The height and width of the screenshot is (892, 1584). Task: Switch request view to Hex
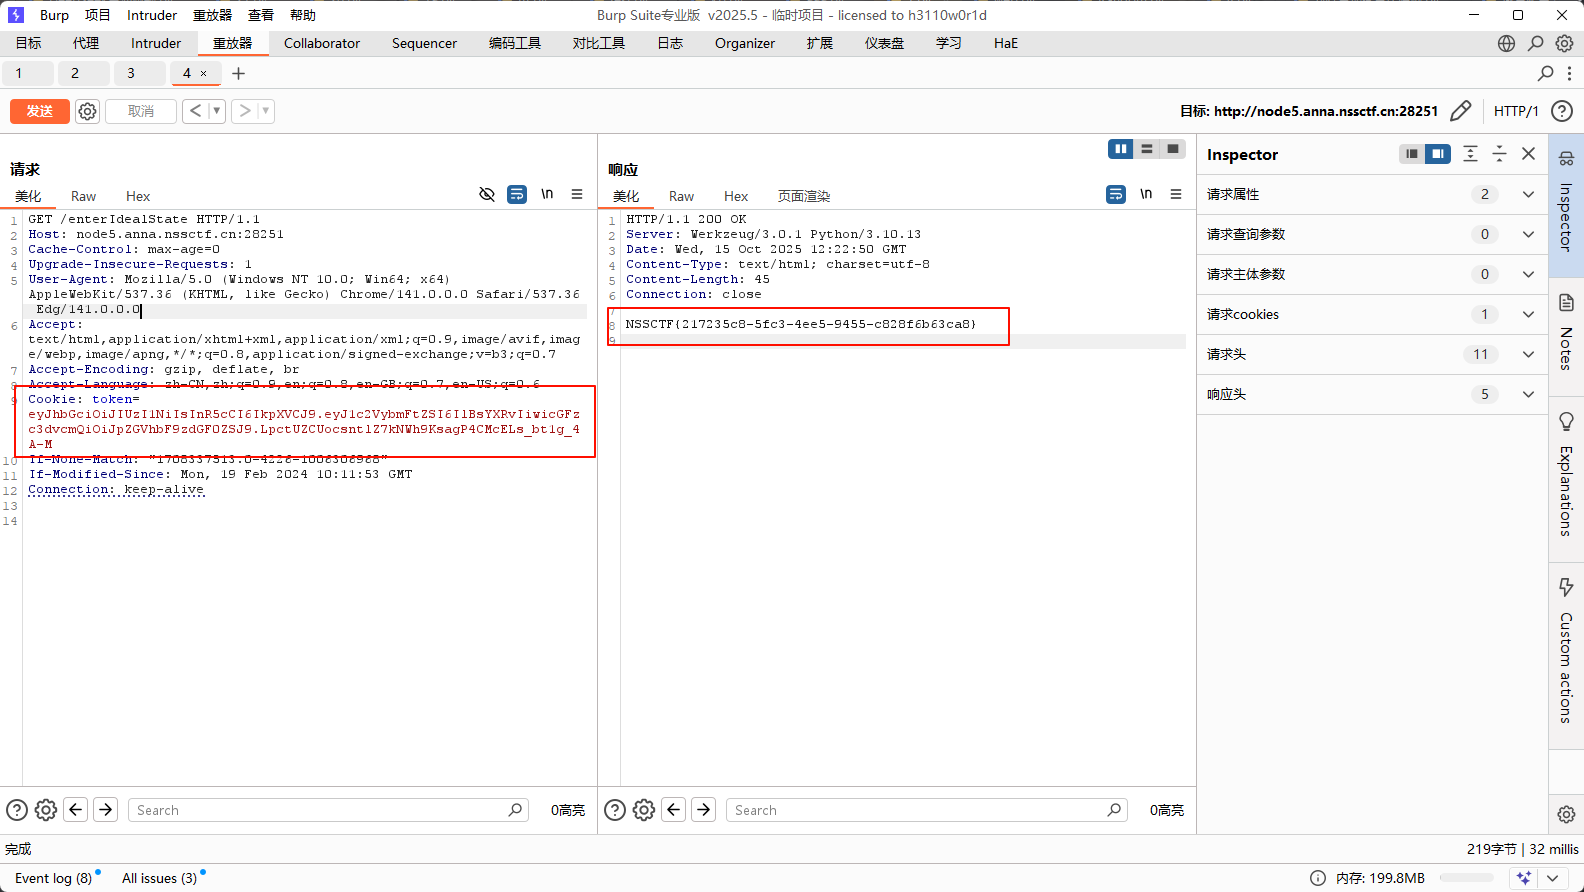tap(138, 196)
